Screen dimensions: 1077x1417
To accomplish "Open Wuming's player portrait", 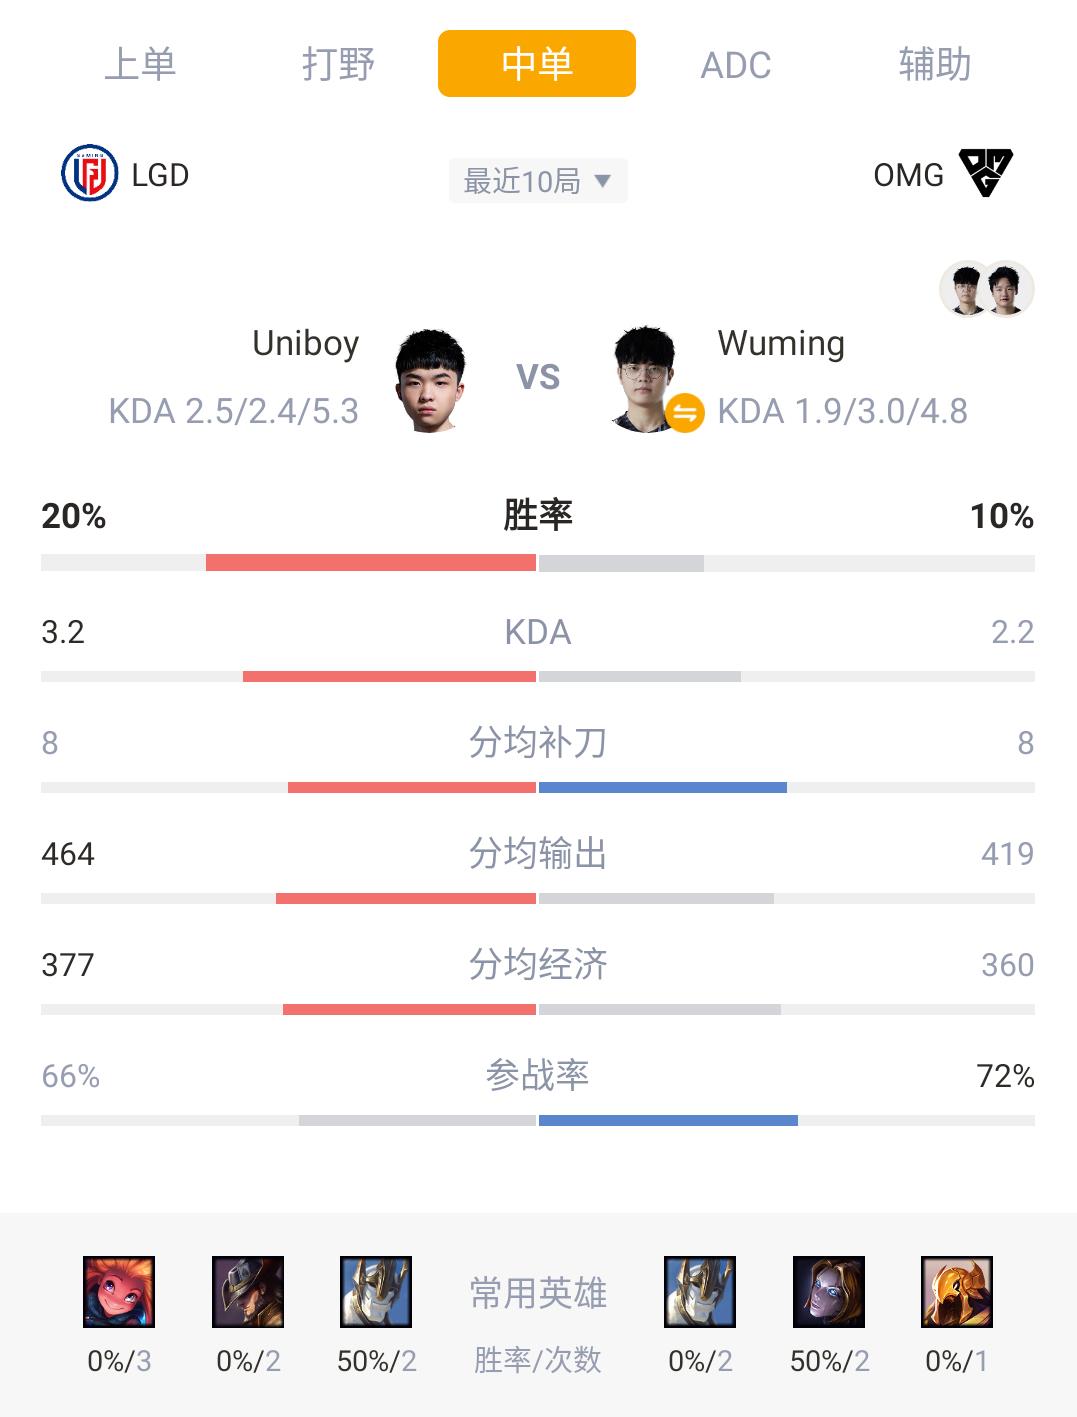I will tap(645, 379).
